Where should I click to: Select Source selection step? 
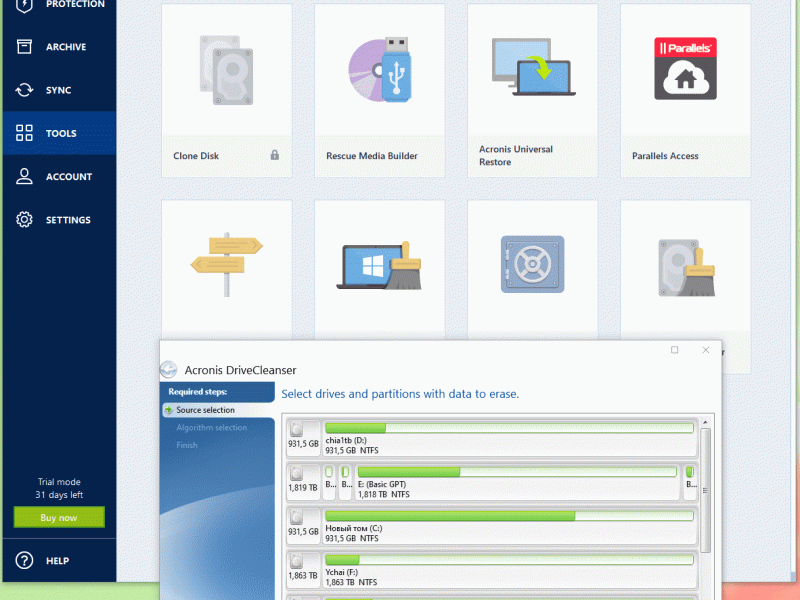tap(218, 410)
